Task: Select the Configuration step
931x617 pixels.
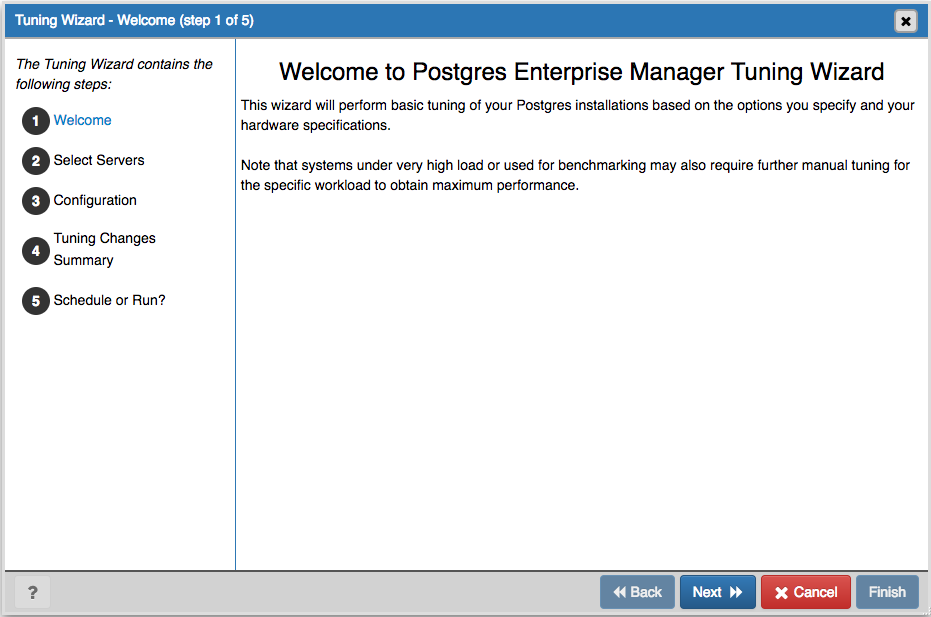Action: (x=95, y=200)
